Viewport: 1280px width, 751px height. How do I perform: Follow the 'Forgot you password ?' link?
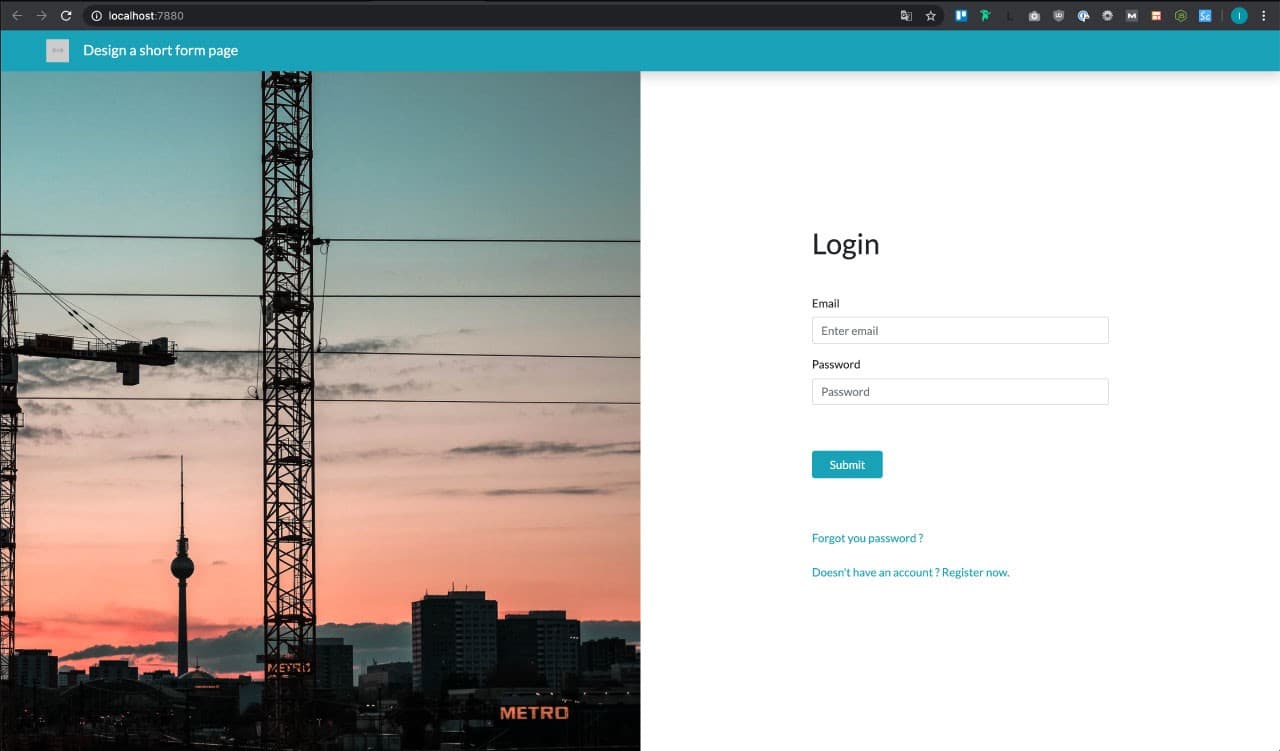[x=867, y=538]
